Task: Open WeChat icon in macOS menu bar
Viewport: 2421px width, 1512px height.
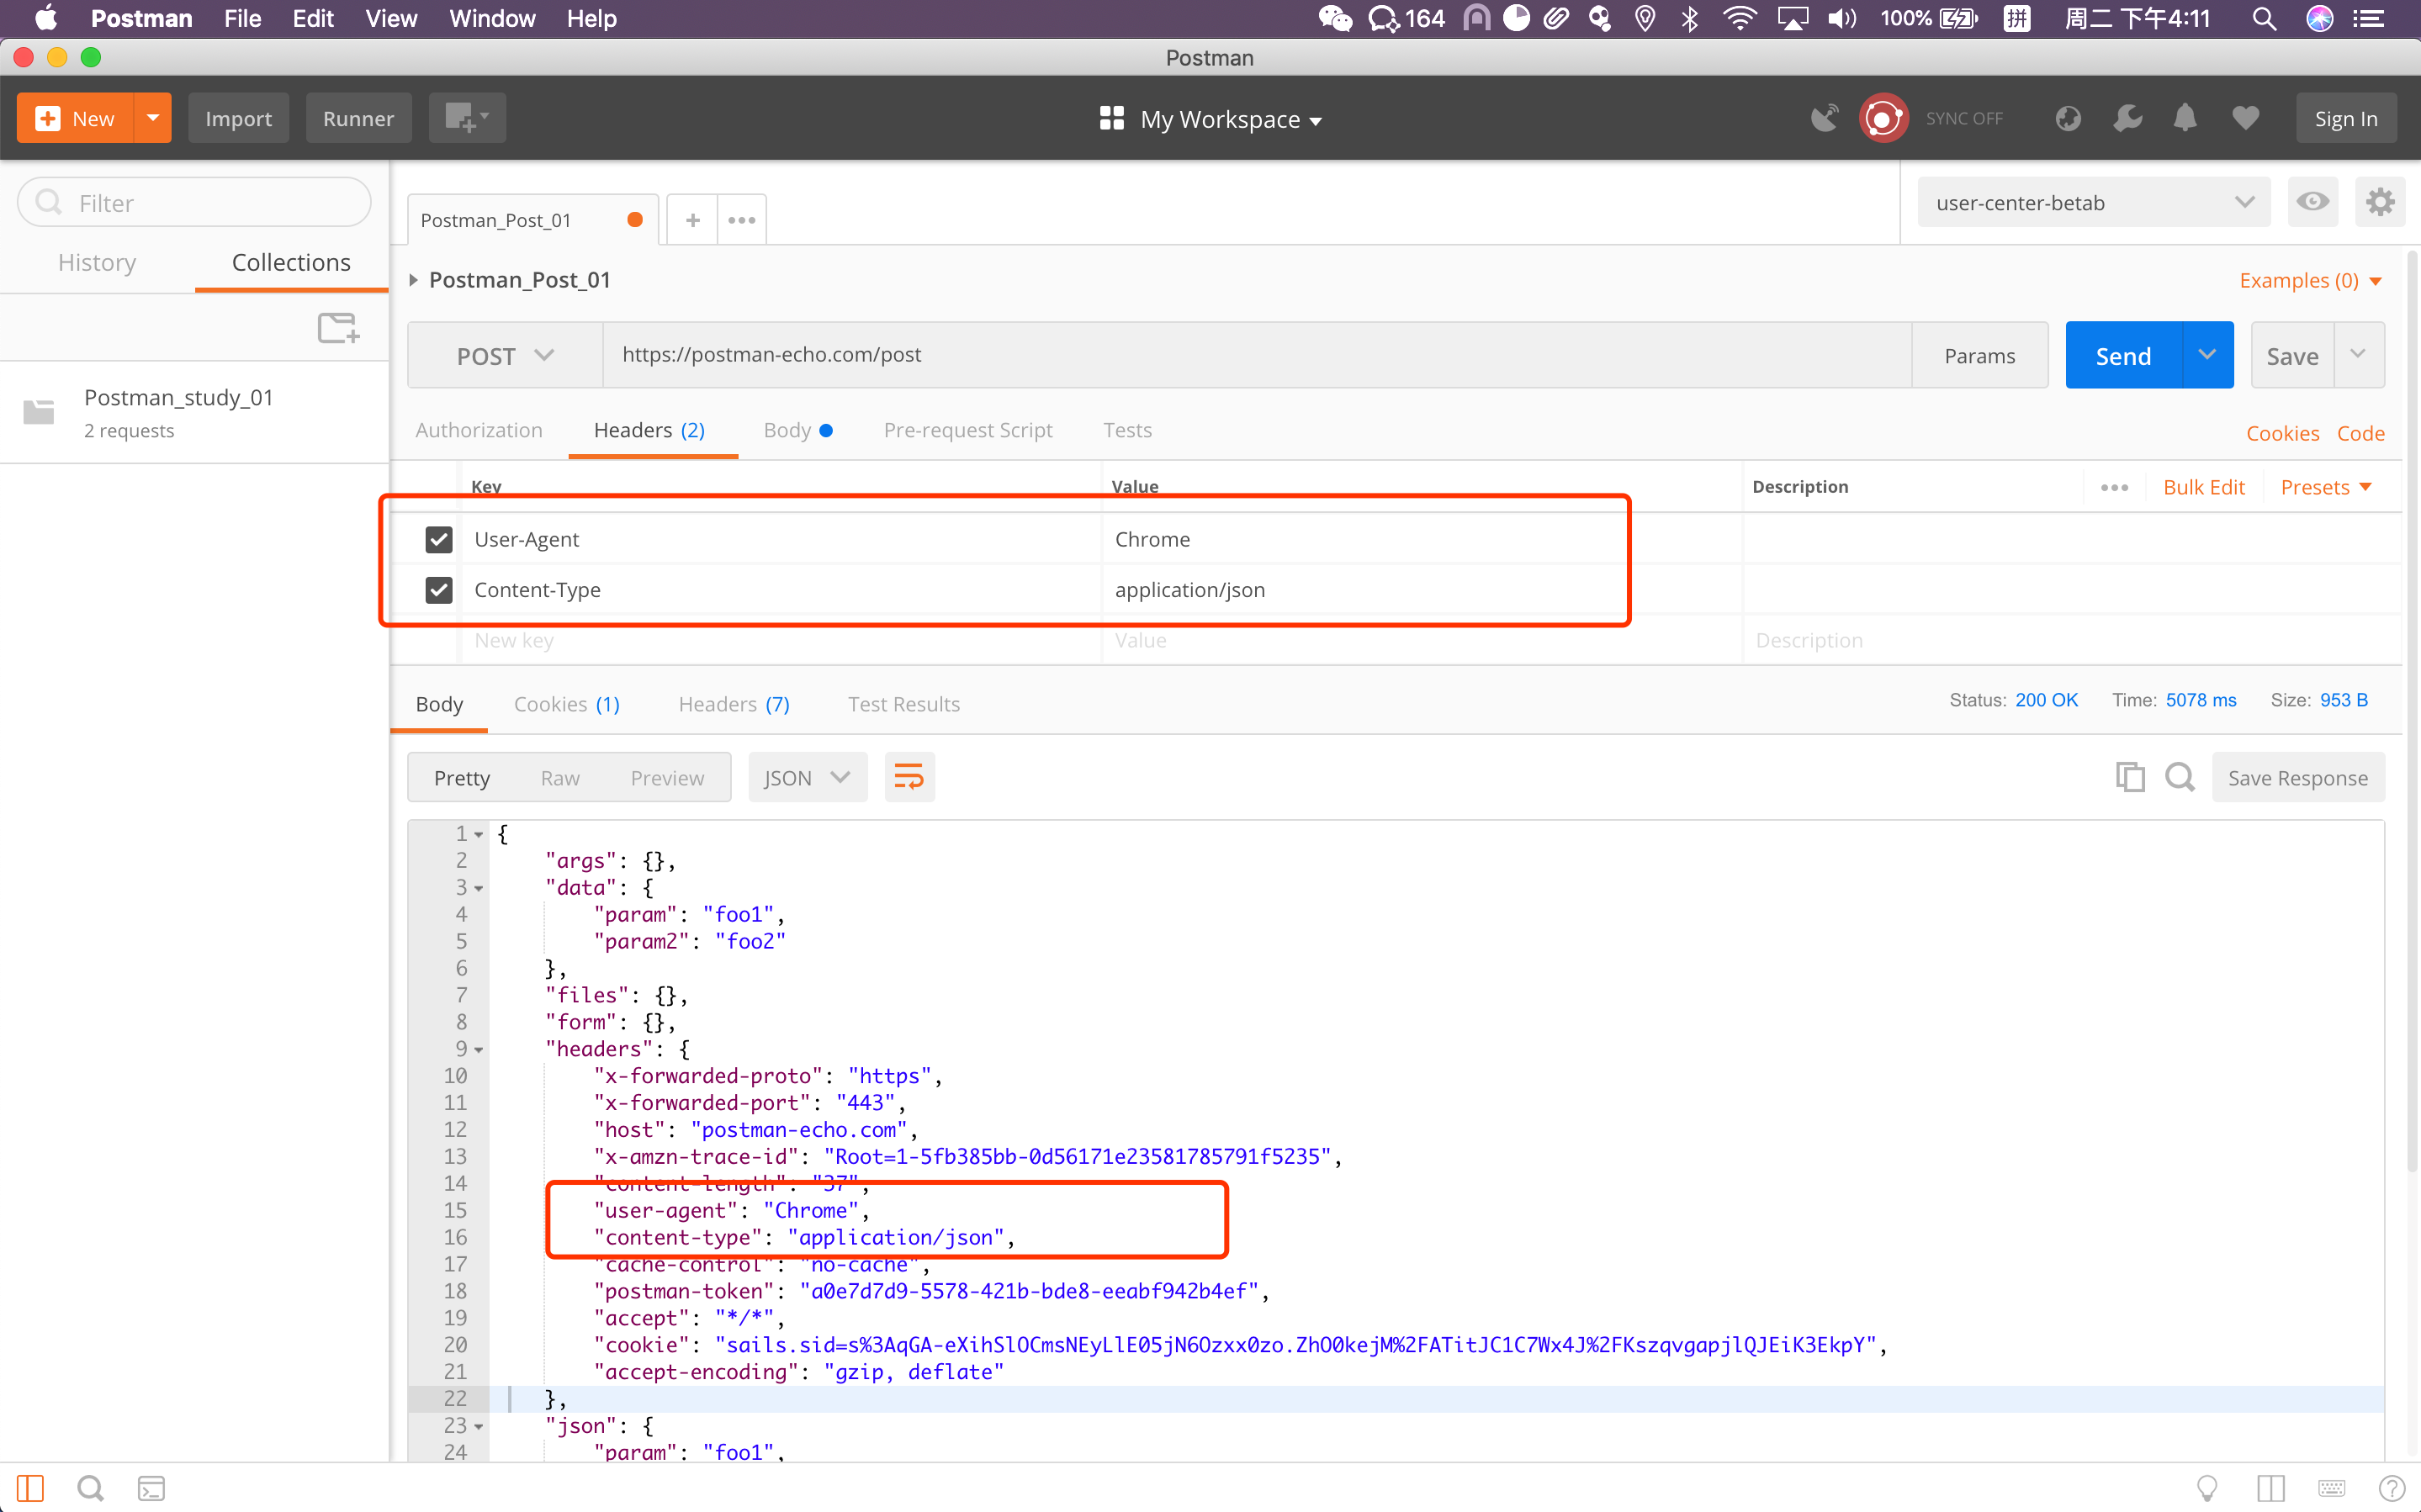Action: (x=1335, y=19)
